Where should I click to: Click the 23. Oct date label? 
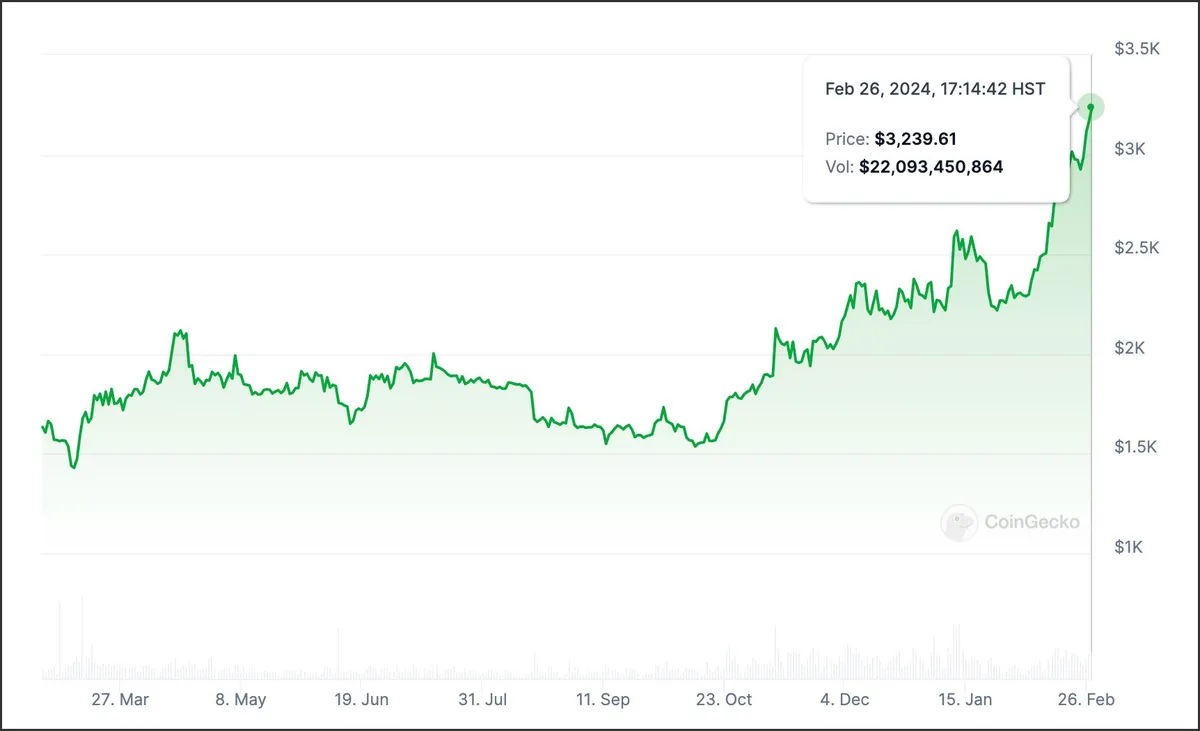coord(725,699)
